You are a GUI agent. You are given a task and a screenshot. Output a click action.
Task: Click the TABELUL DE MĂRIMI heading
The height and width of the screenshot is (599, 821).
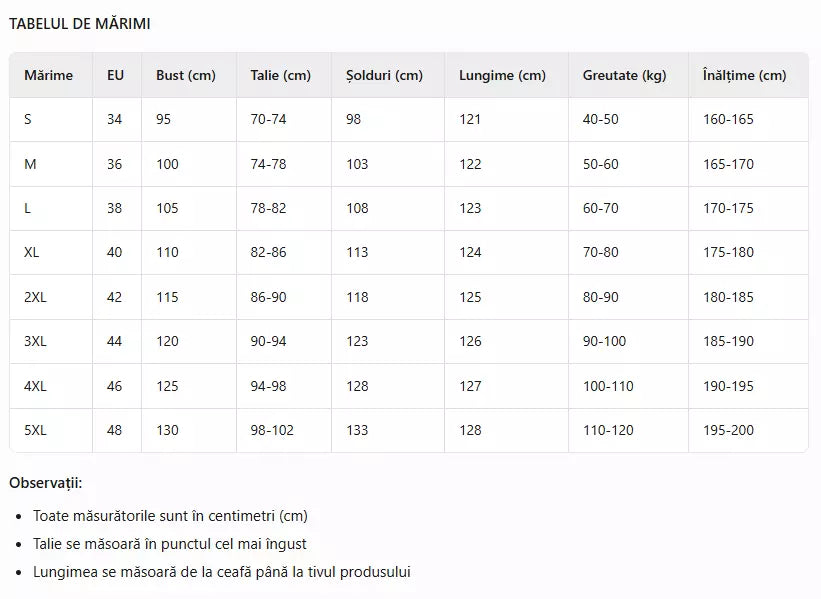coord(80,24)
